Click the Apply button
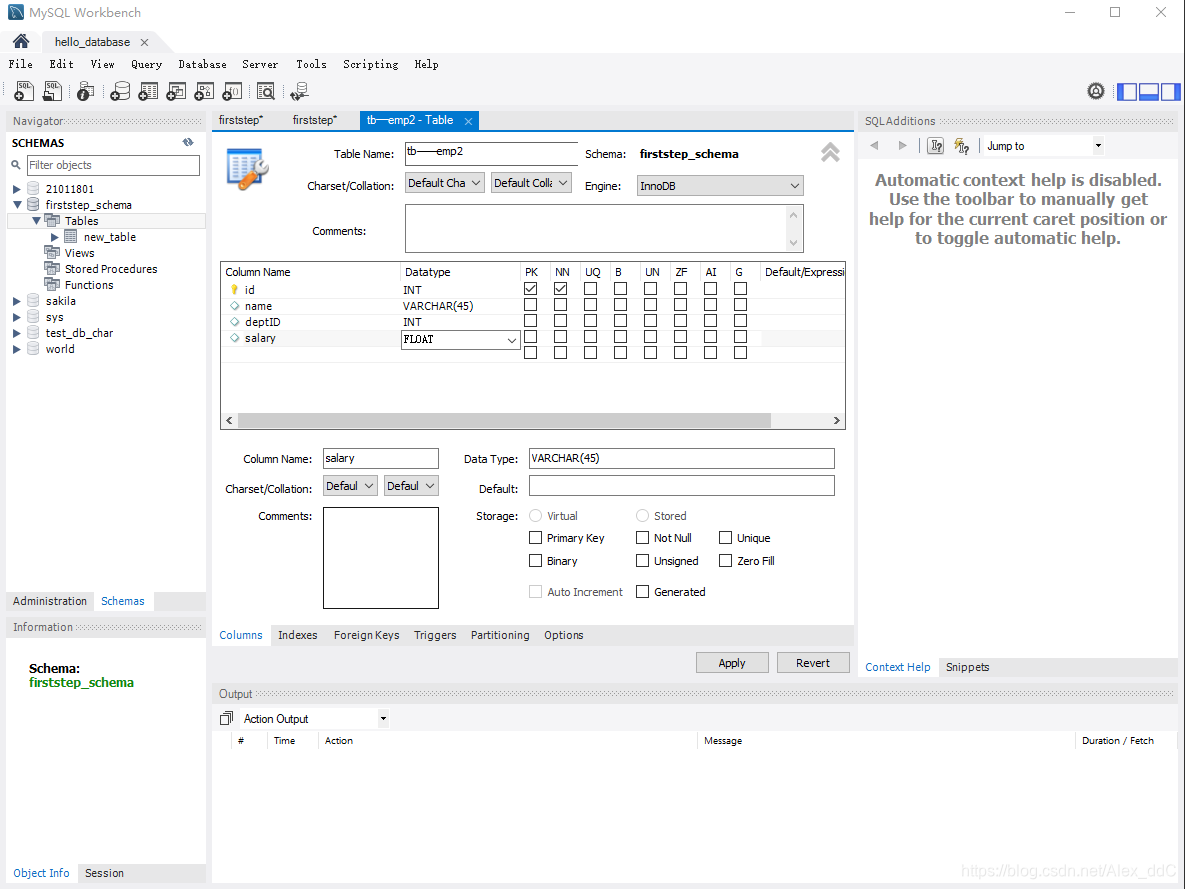 click(x=732, y=663)
